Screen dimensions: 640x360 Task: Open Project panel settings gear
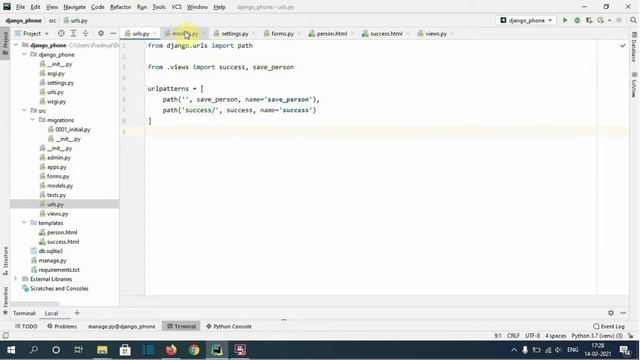101,33
